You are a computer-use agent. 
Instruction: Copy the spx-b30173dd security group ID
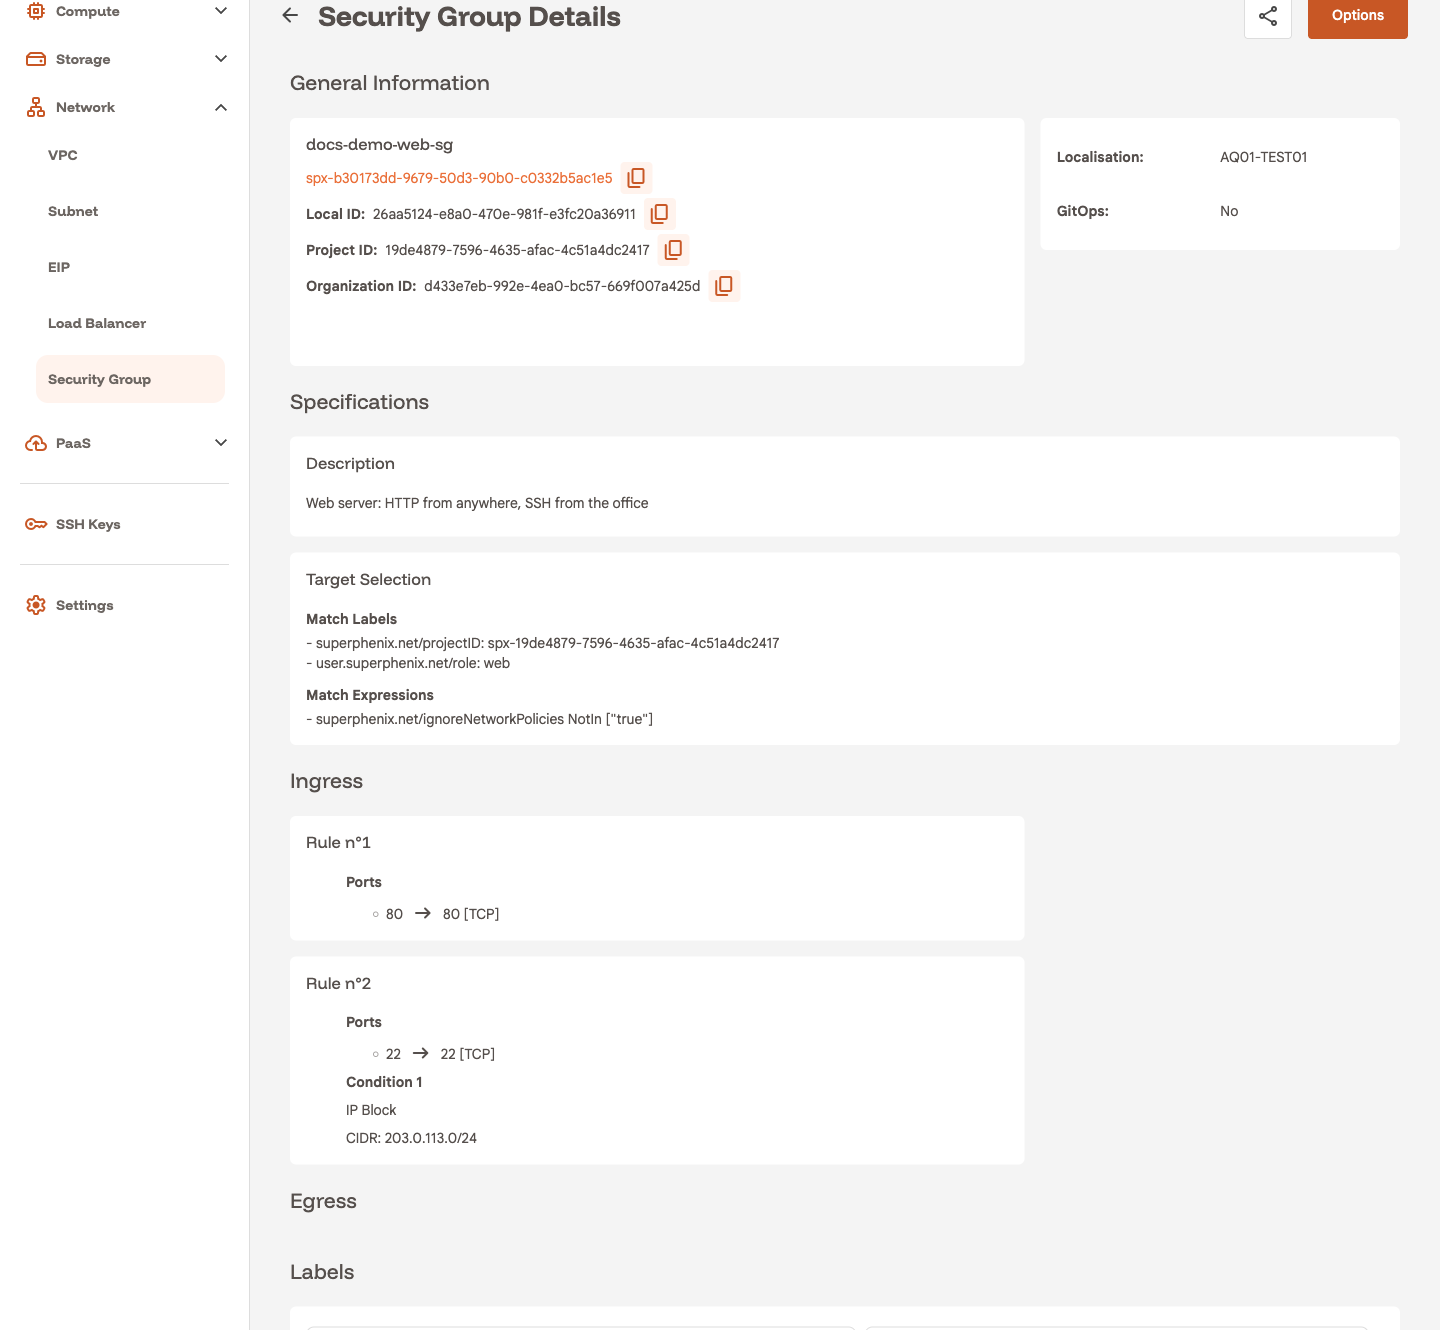pyautogui.click(x=636, y=178)
